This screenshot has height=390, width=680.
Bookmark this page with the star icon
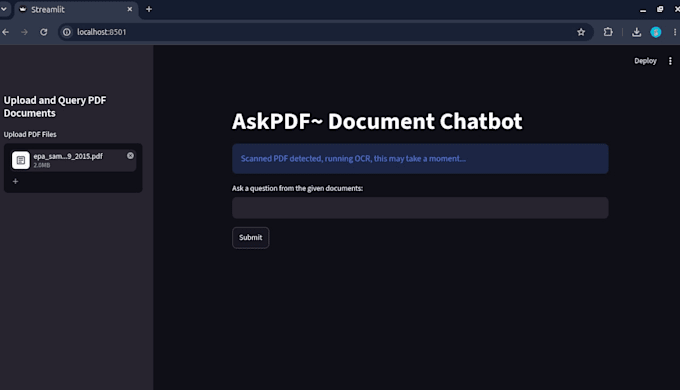point(581,32)
